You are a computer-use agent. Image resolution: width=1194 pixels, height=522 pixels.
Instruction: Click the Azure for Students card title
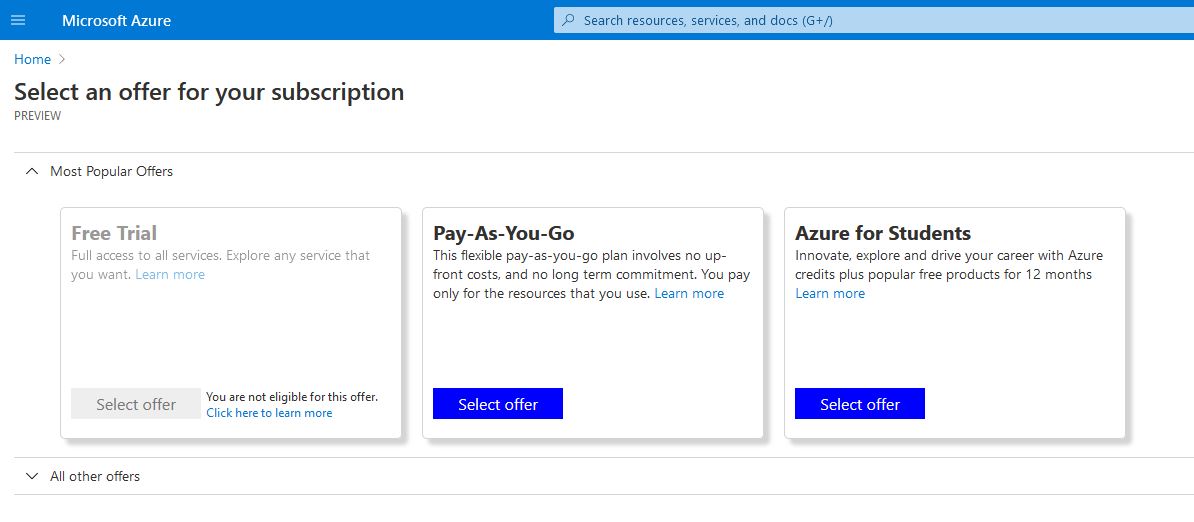(883, 233)
